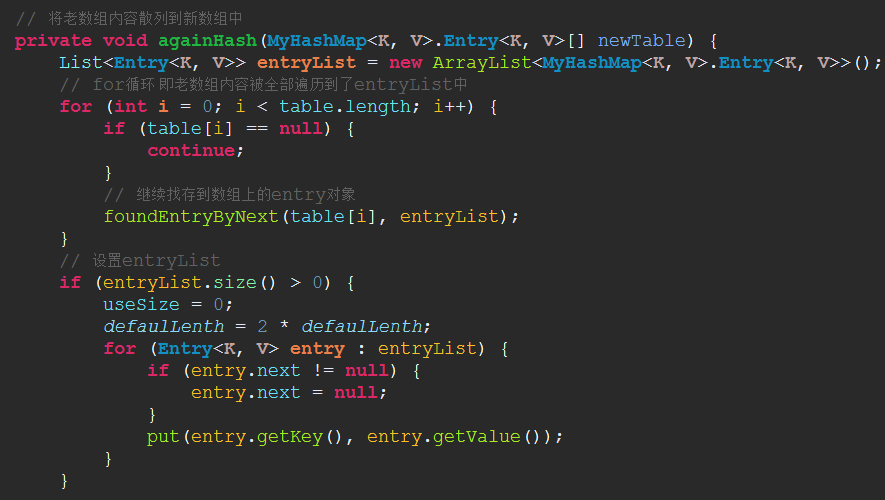Click the 'void' return type

(x=125, y=41)
